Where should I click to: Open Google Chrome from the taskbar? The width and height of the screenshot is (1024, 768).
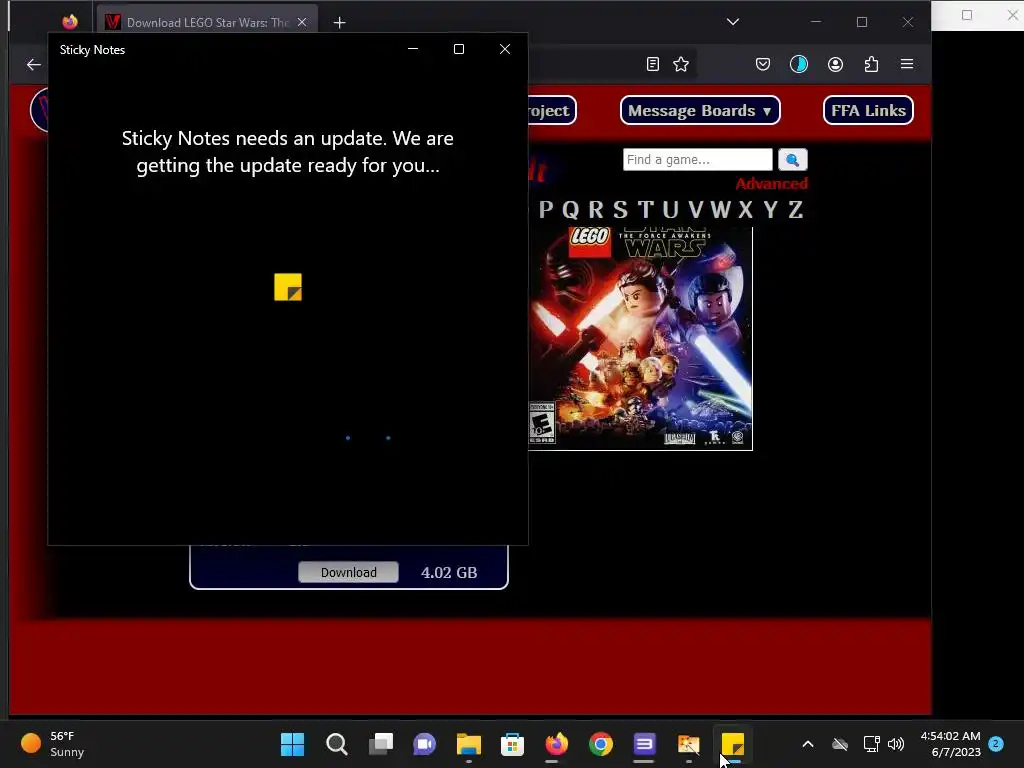(x=600, y=744)
